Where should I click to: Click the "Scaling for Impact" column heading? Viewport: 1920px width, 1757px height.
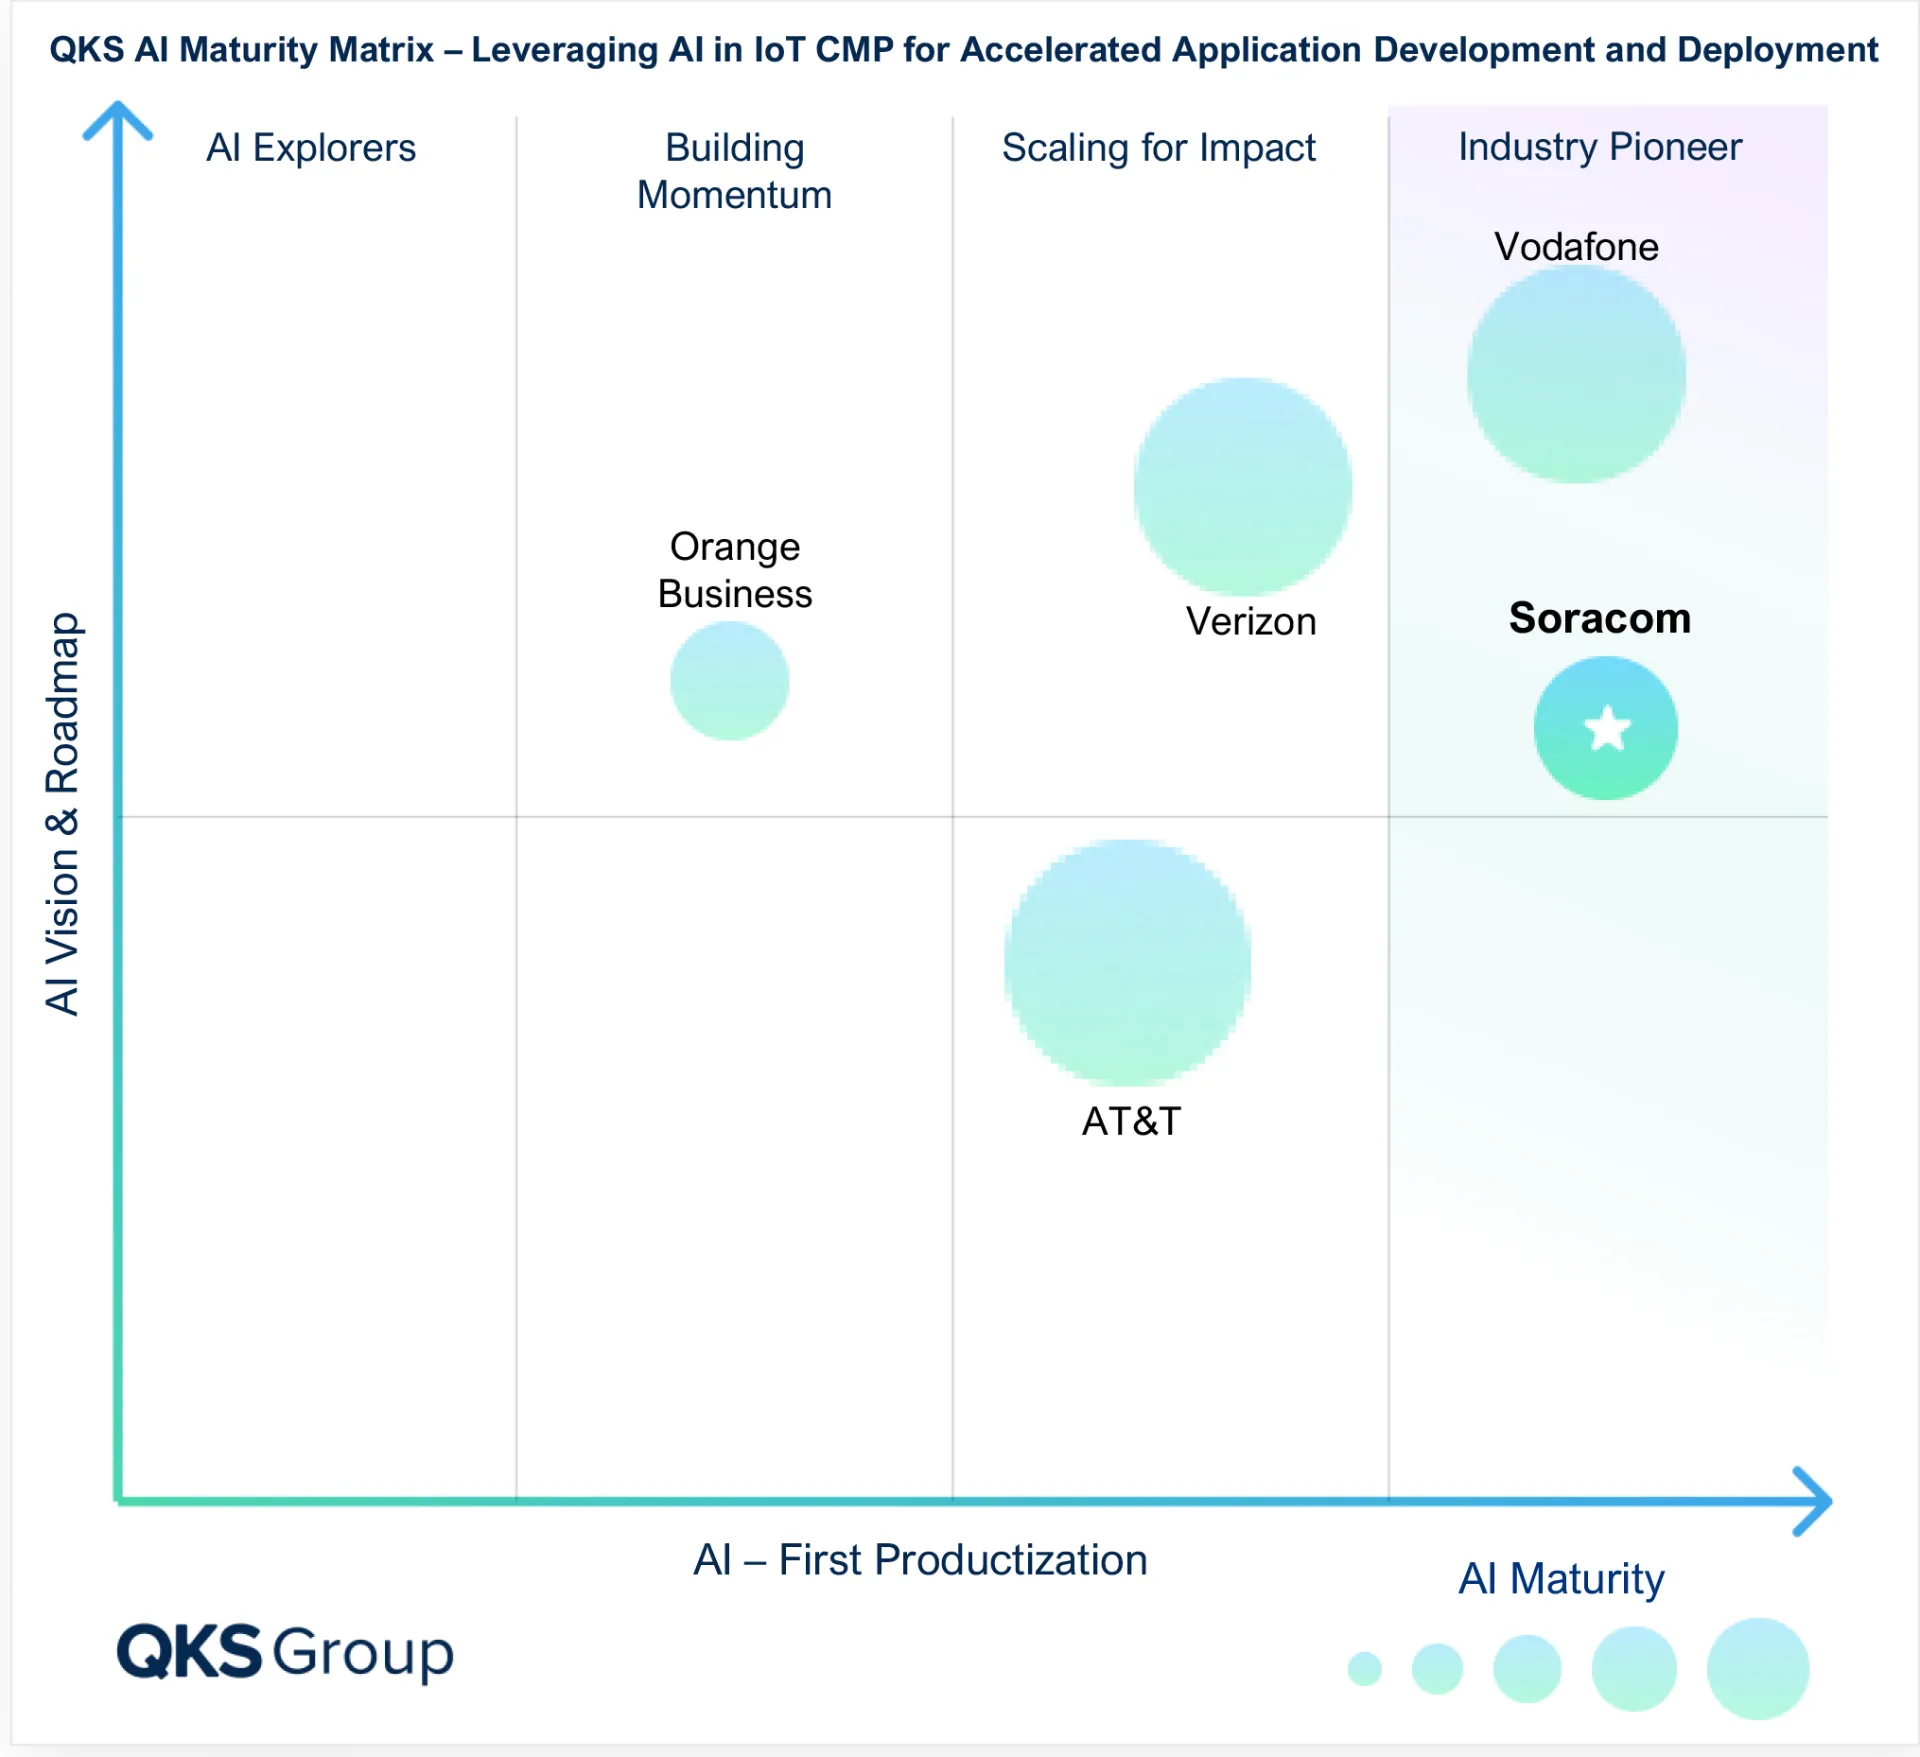(x=1159, y=148)
